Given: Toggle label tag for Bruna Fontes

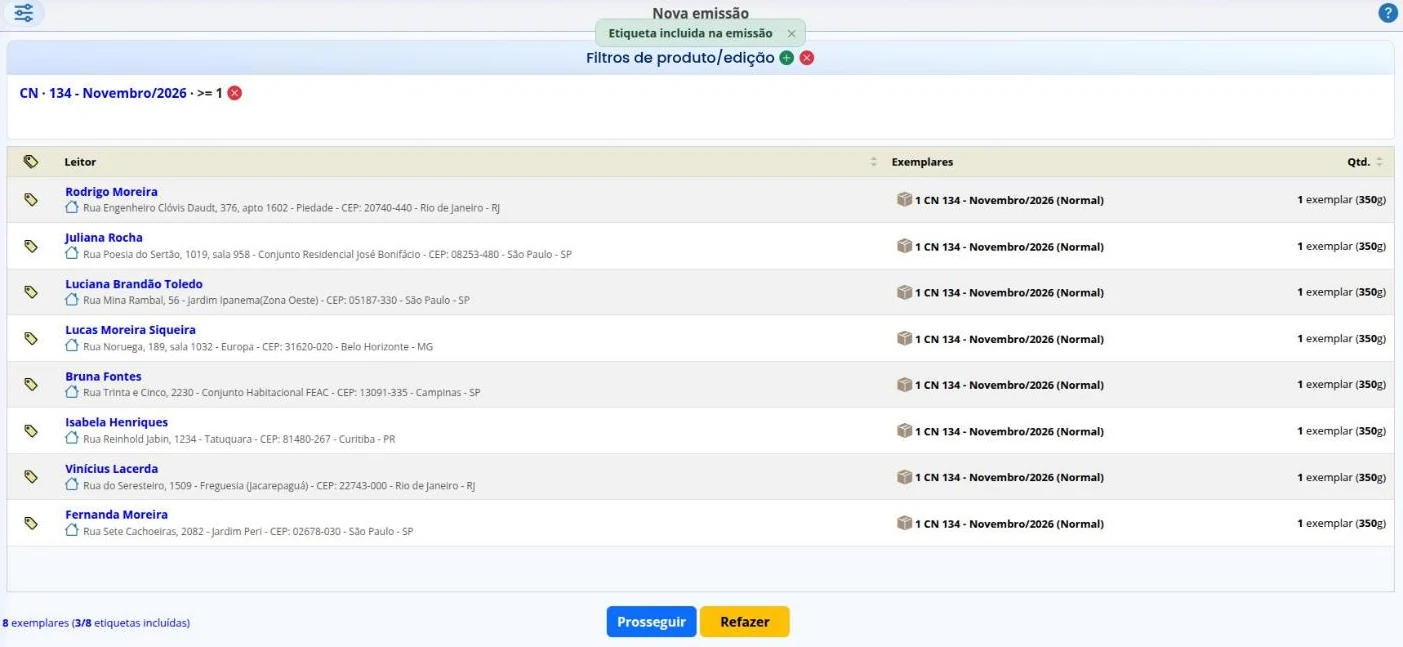Looking at the screenshot, I should point(31,385).
